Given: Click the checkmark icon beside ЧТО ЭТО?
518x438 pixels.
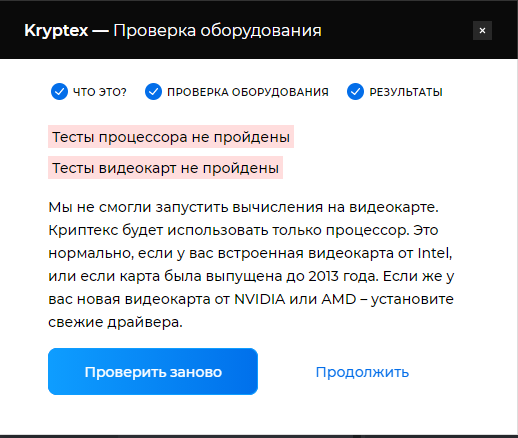Looking at the screenshot, I should click(x=59, y=91).
